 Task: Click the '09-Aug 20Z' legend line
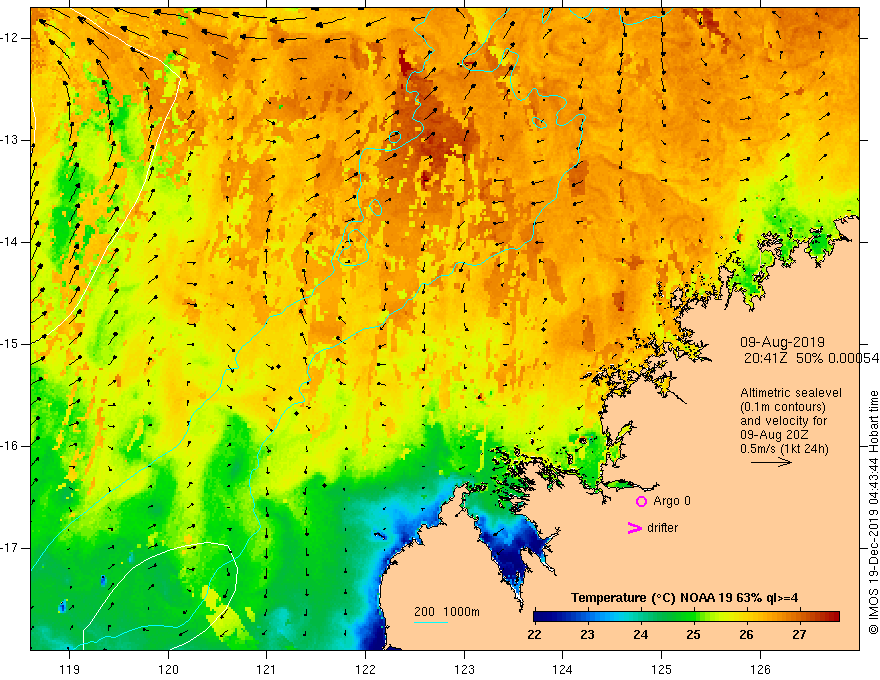tap(776, 435)
